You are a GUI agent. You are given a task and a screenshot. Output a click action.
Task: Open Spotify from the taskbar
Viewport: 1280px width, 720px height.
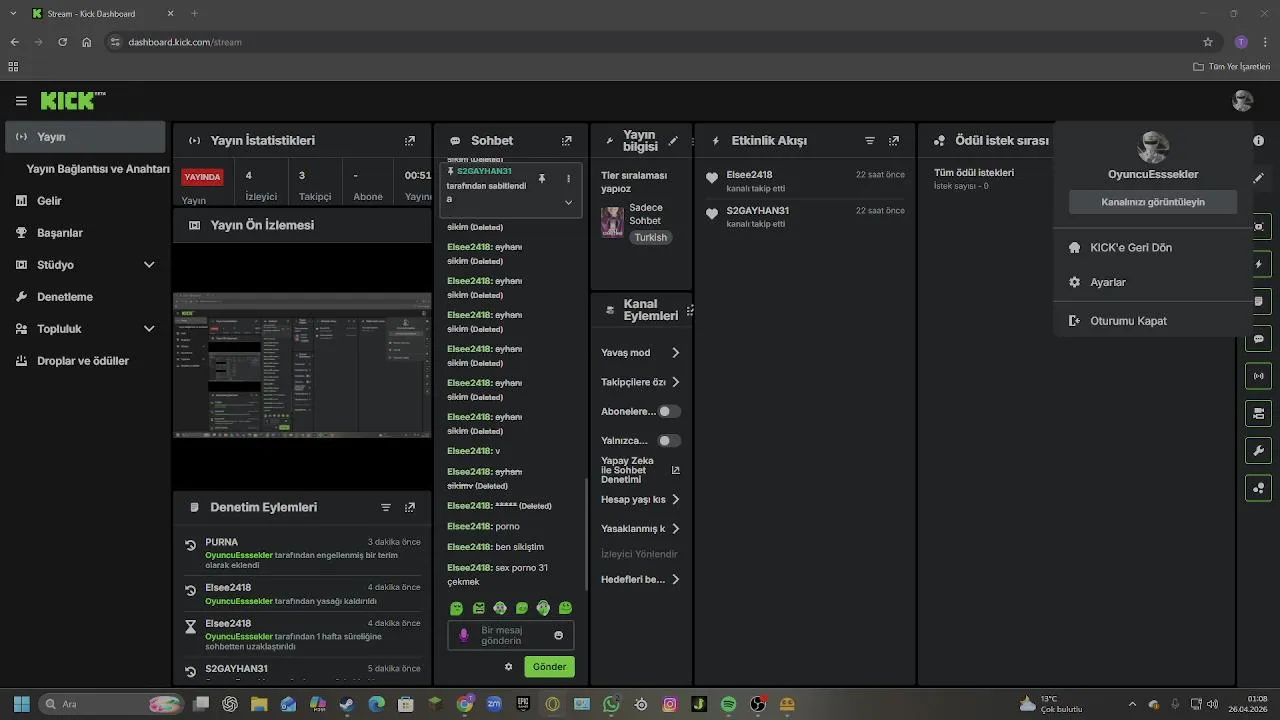[728, 704]
